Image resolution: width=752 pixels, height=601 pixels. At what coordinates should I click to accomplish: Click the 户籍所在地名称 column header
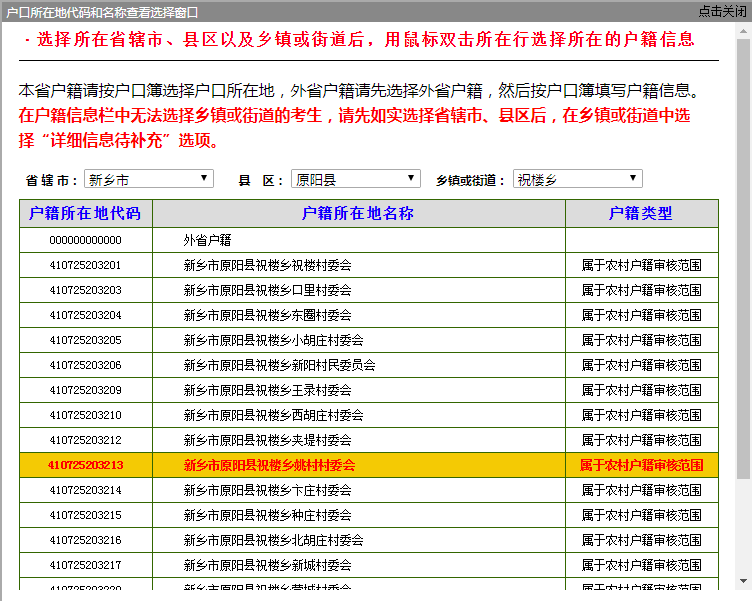[x=359, y=213]
